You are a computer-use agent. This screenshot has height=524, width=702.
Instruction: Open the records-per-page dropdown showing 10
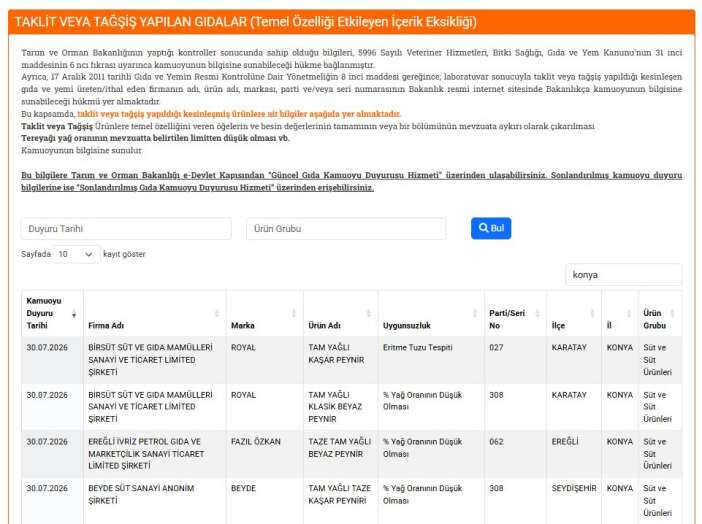(76, 254)
